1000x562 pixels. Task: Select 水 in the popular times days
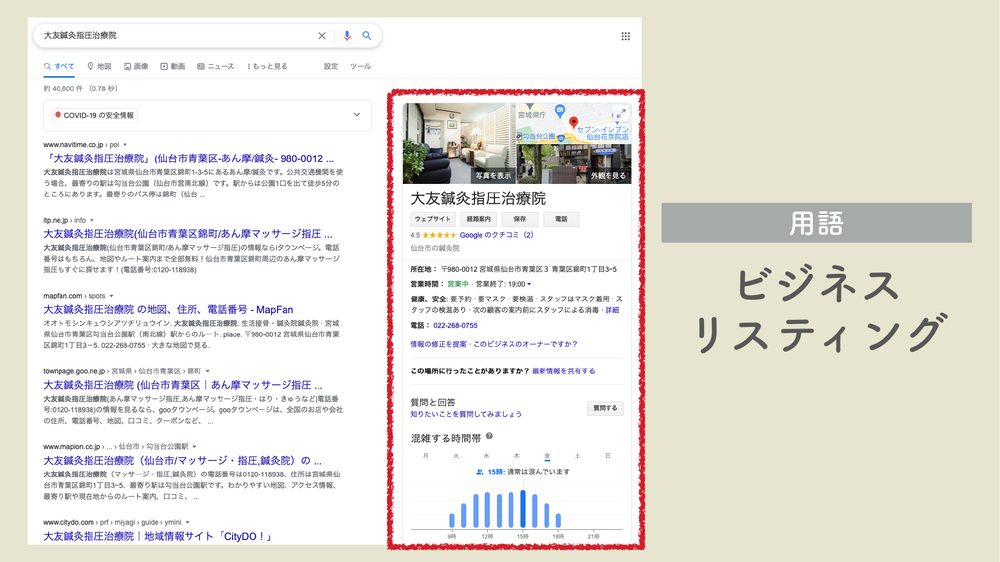coord(487,456)
